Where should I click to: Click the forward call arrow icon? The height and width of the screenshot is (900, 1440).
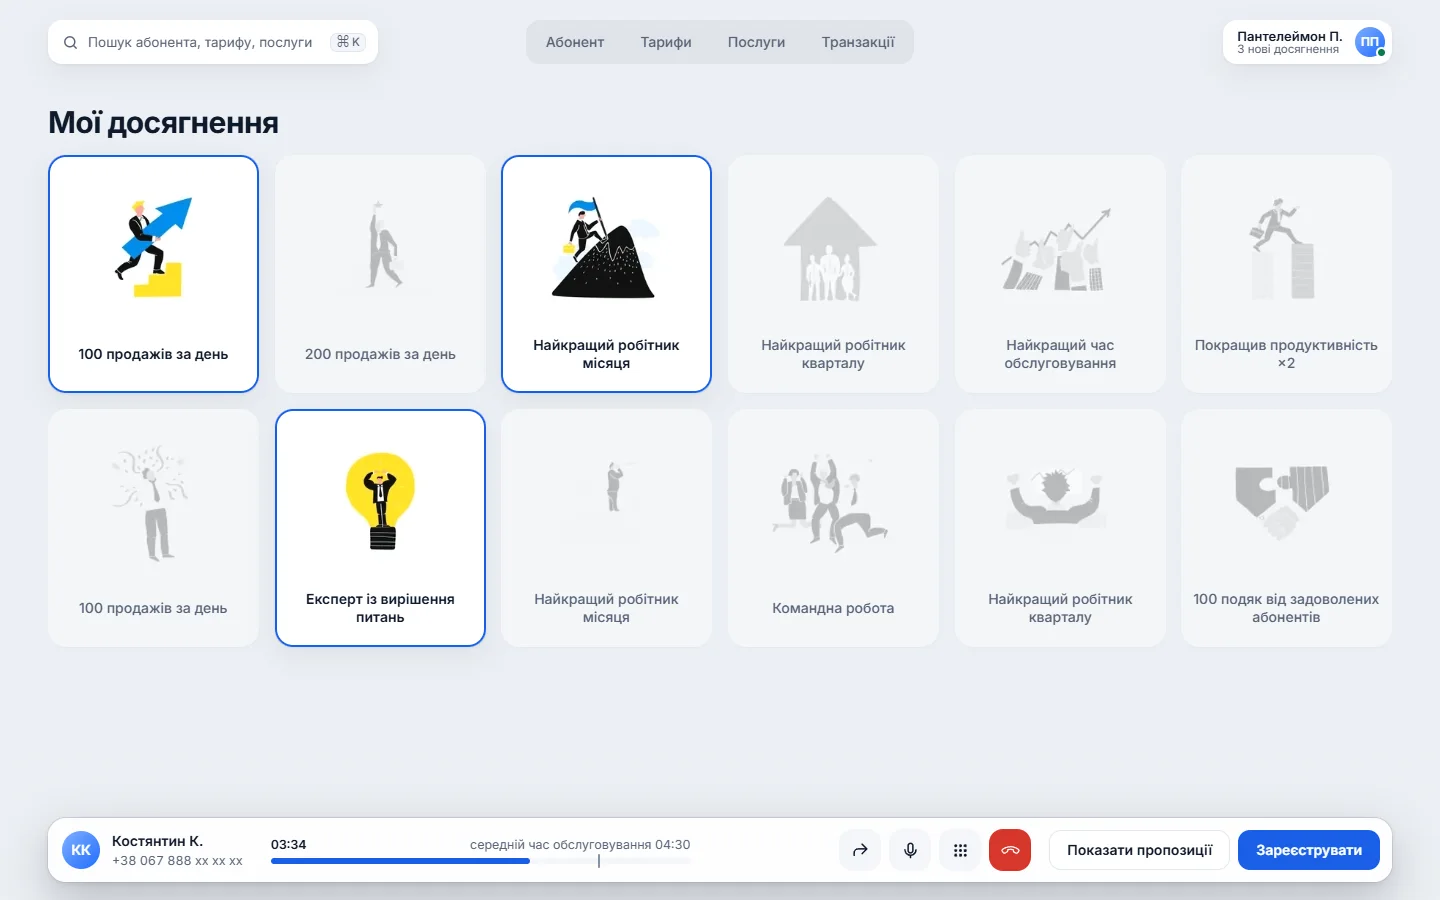pos(860,850)
